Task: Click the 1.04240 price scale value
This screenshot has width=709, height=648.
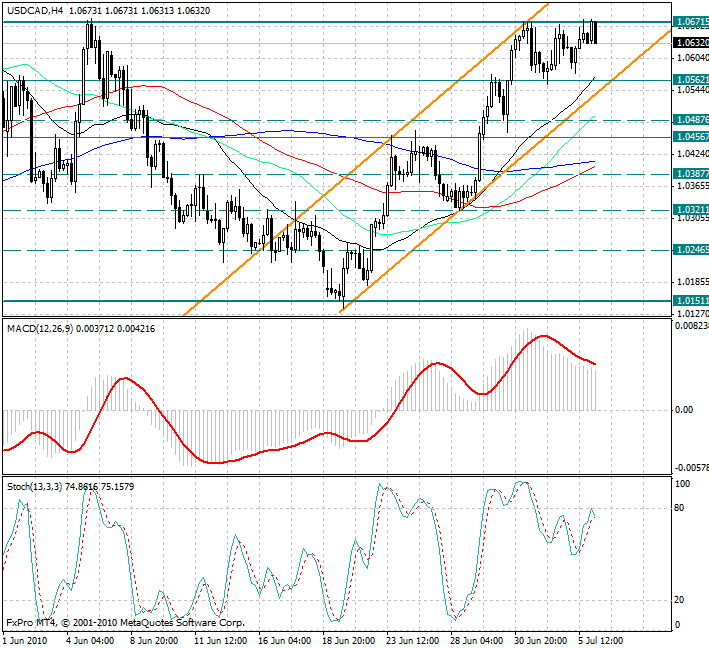Action: pos(692,154)
